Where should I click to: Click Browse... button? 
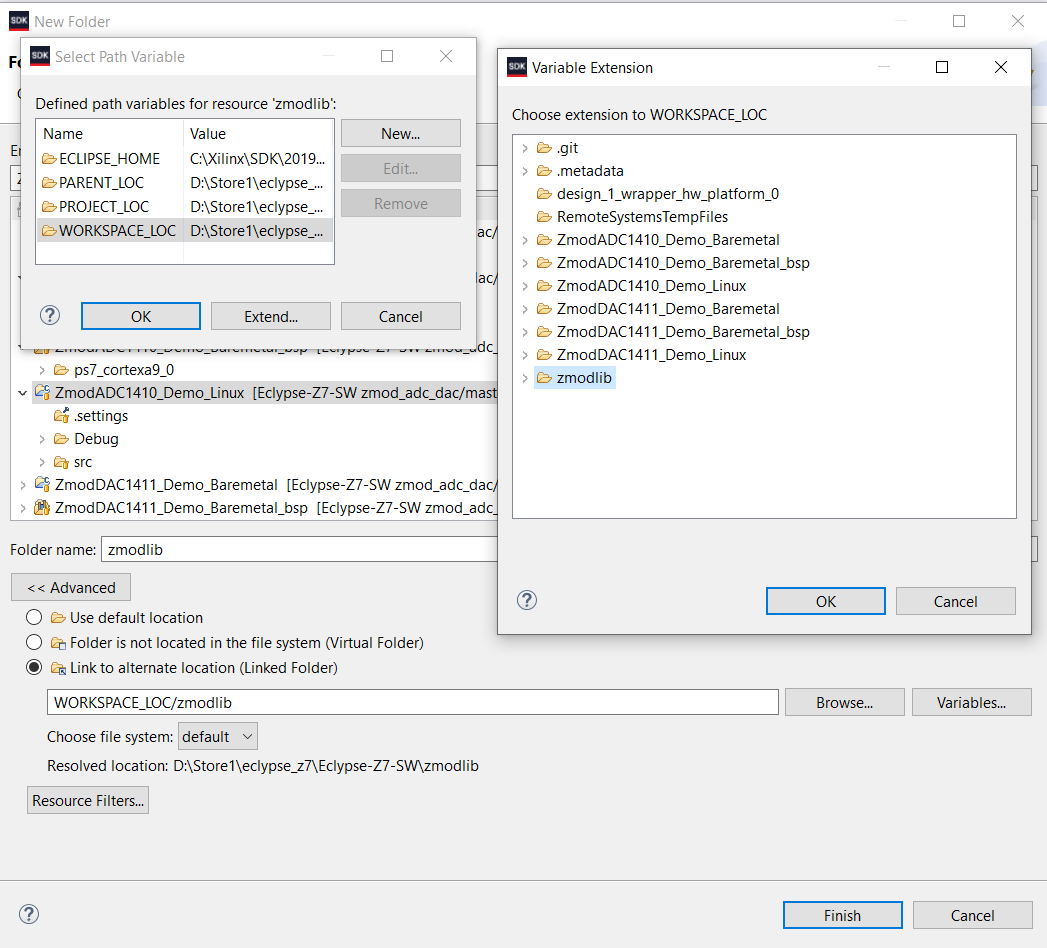(x=845, y=702)
